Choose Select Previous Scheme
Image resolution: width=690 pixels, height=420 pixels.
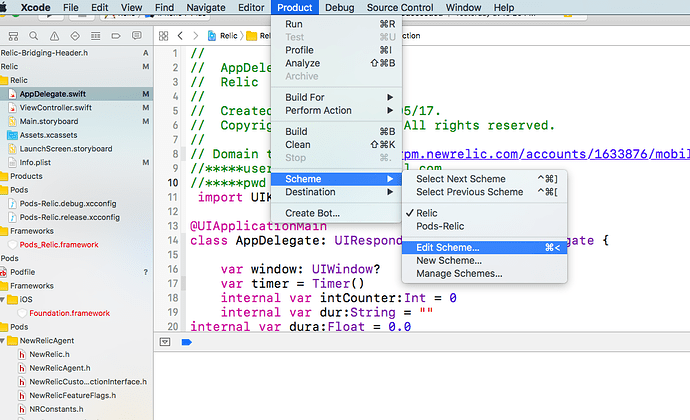point(484,192)
